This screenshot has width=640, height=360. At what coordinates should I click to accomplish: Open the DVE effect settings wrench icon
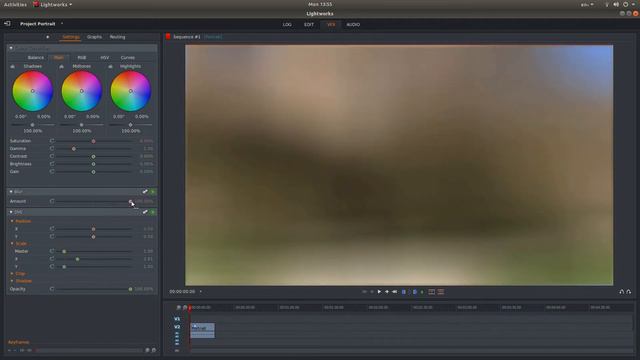(x=145, y=212)
